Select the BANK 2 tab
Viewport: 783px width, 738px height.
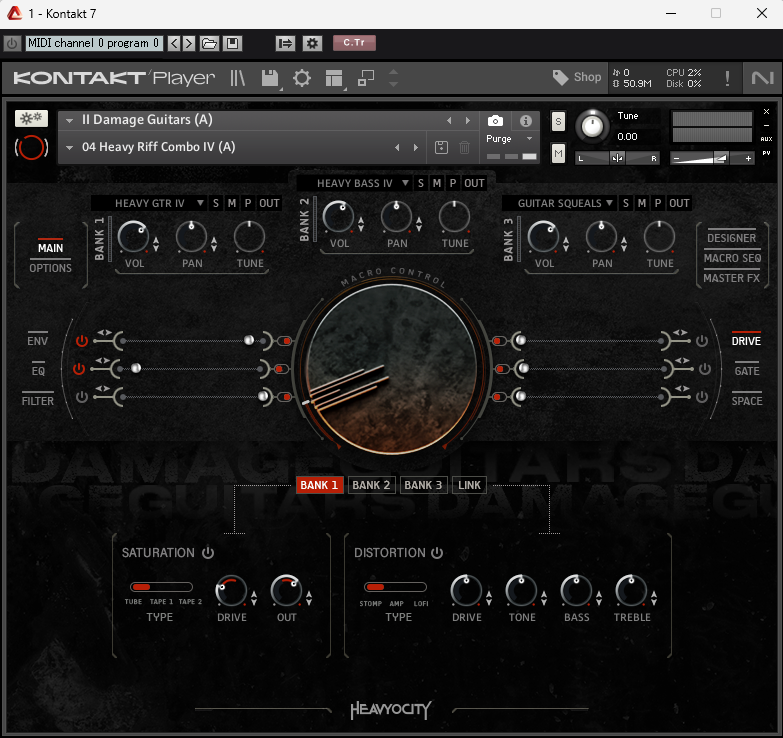(x=371, y=485)
